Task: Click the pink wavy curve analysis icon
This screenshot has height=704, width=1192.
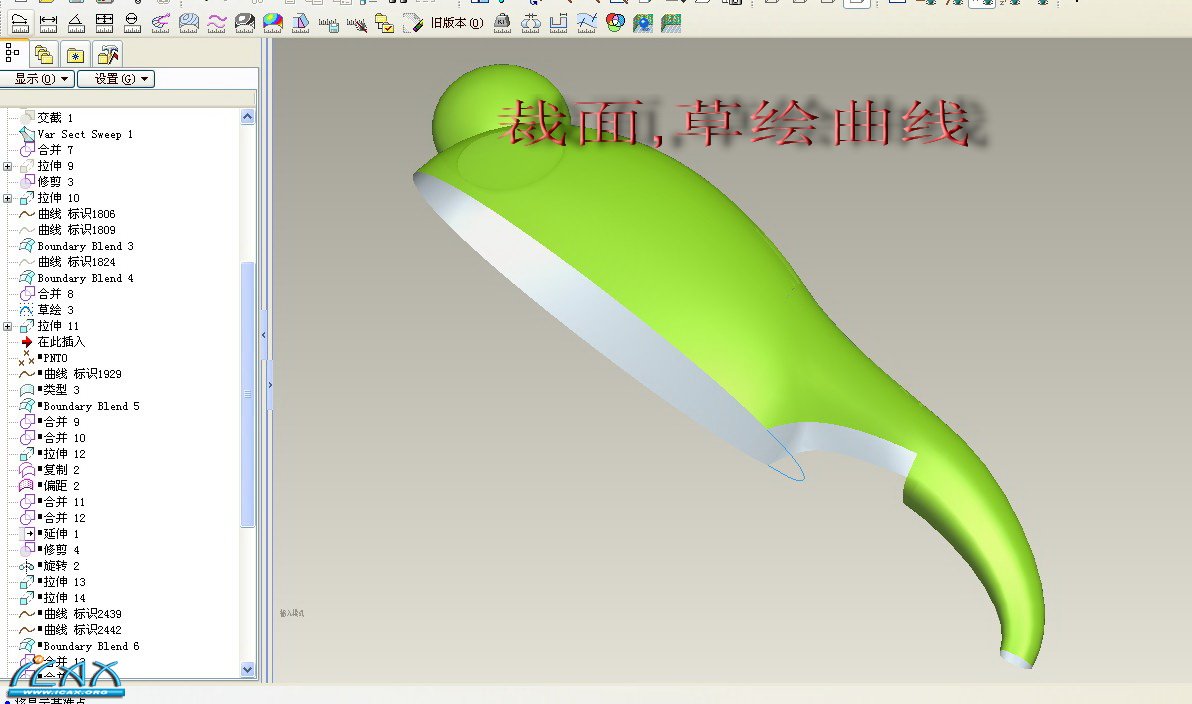Action: 216,22
